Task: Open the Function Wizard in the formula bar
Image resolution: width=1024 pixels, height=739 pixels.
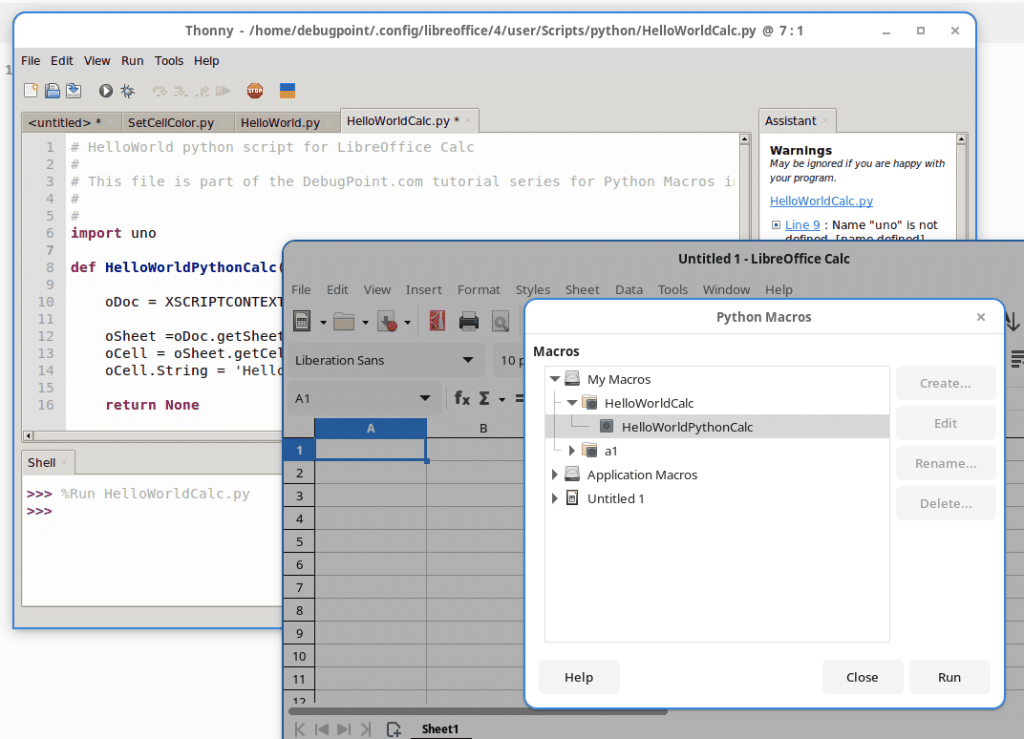Action: (x=461, y=398)
